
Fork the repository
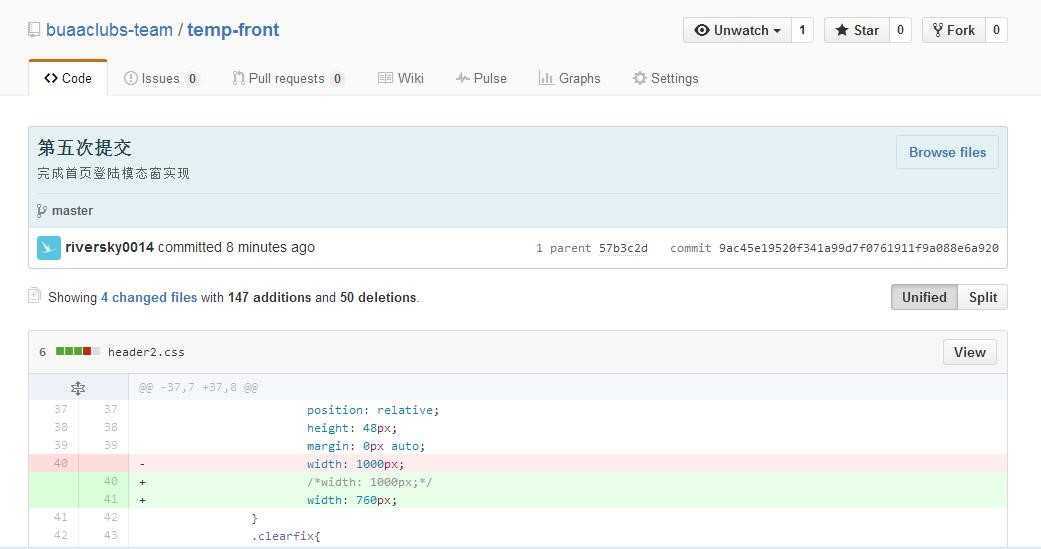[953, 30]
